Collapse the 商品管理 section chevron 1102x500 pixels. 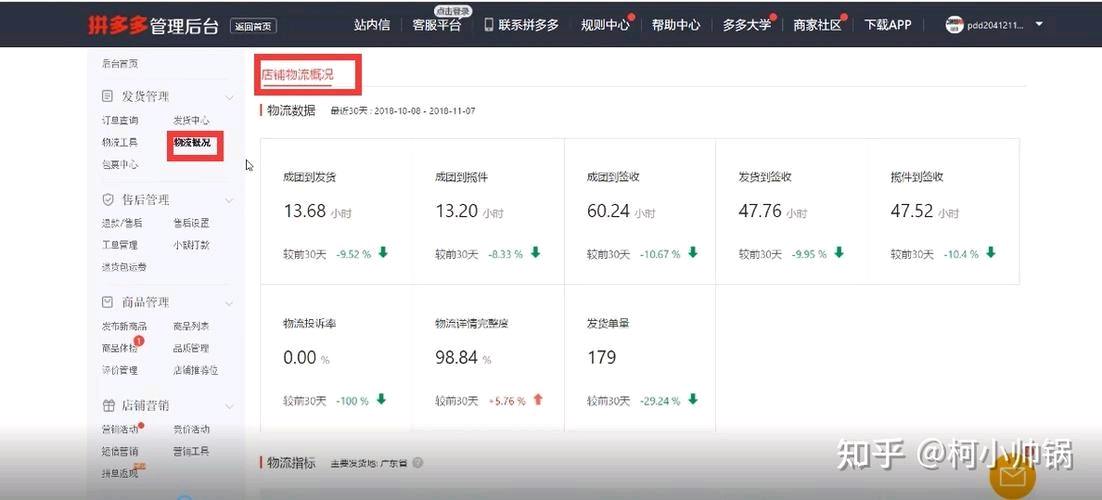[229, 303]
